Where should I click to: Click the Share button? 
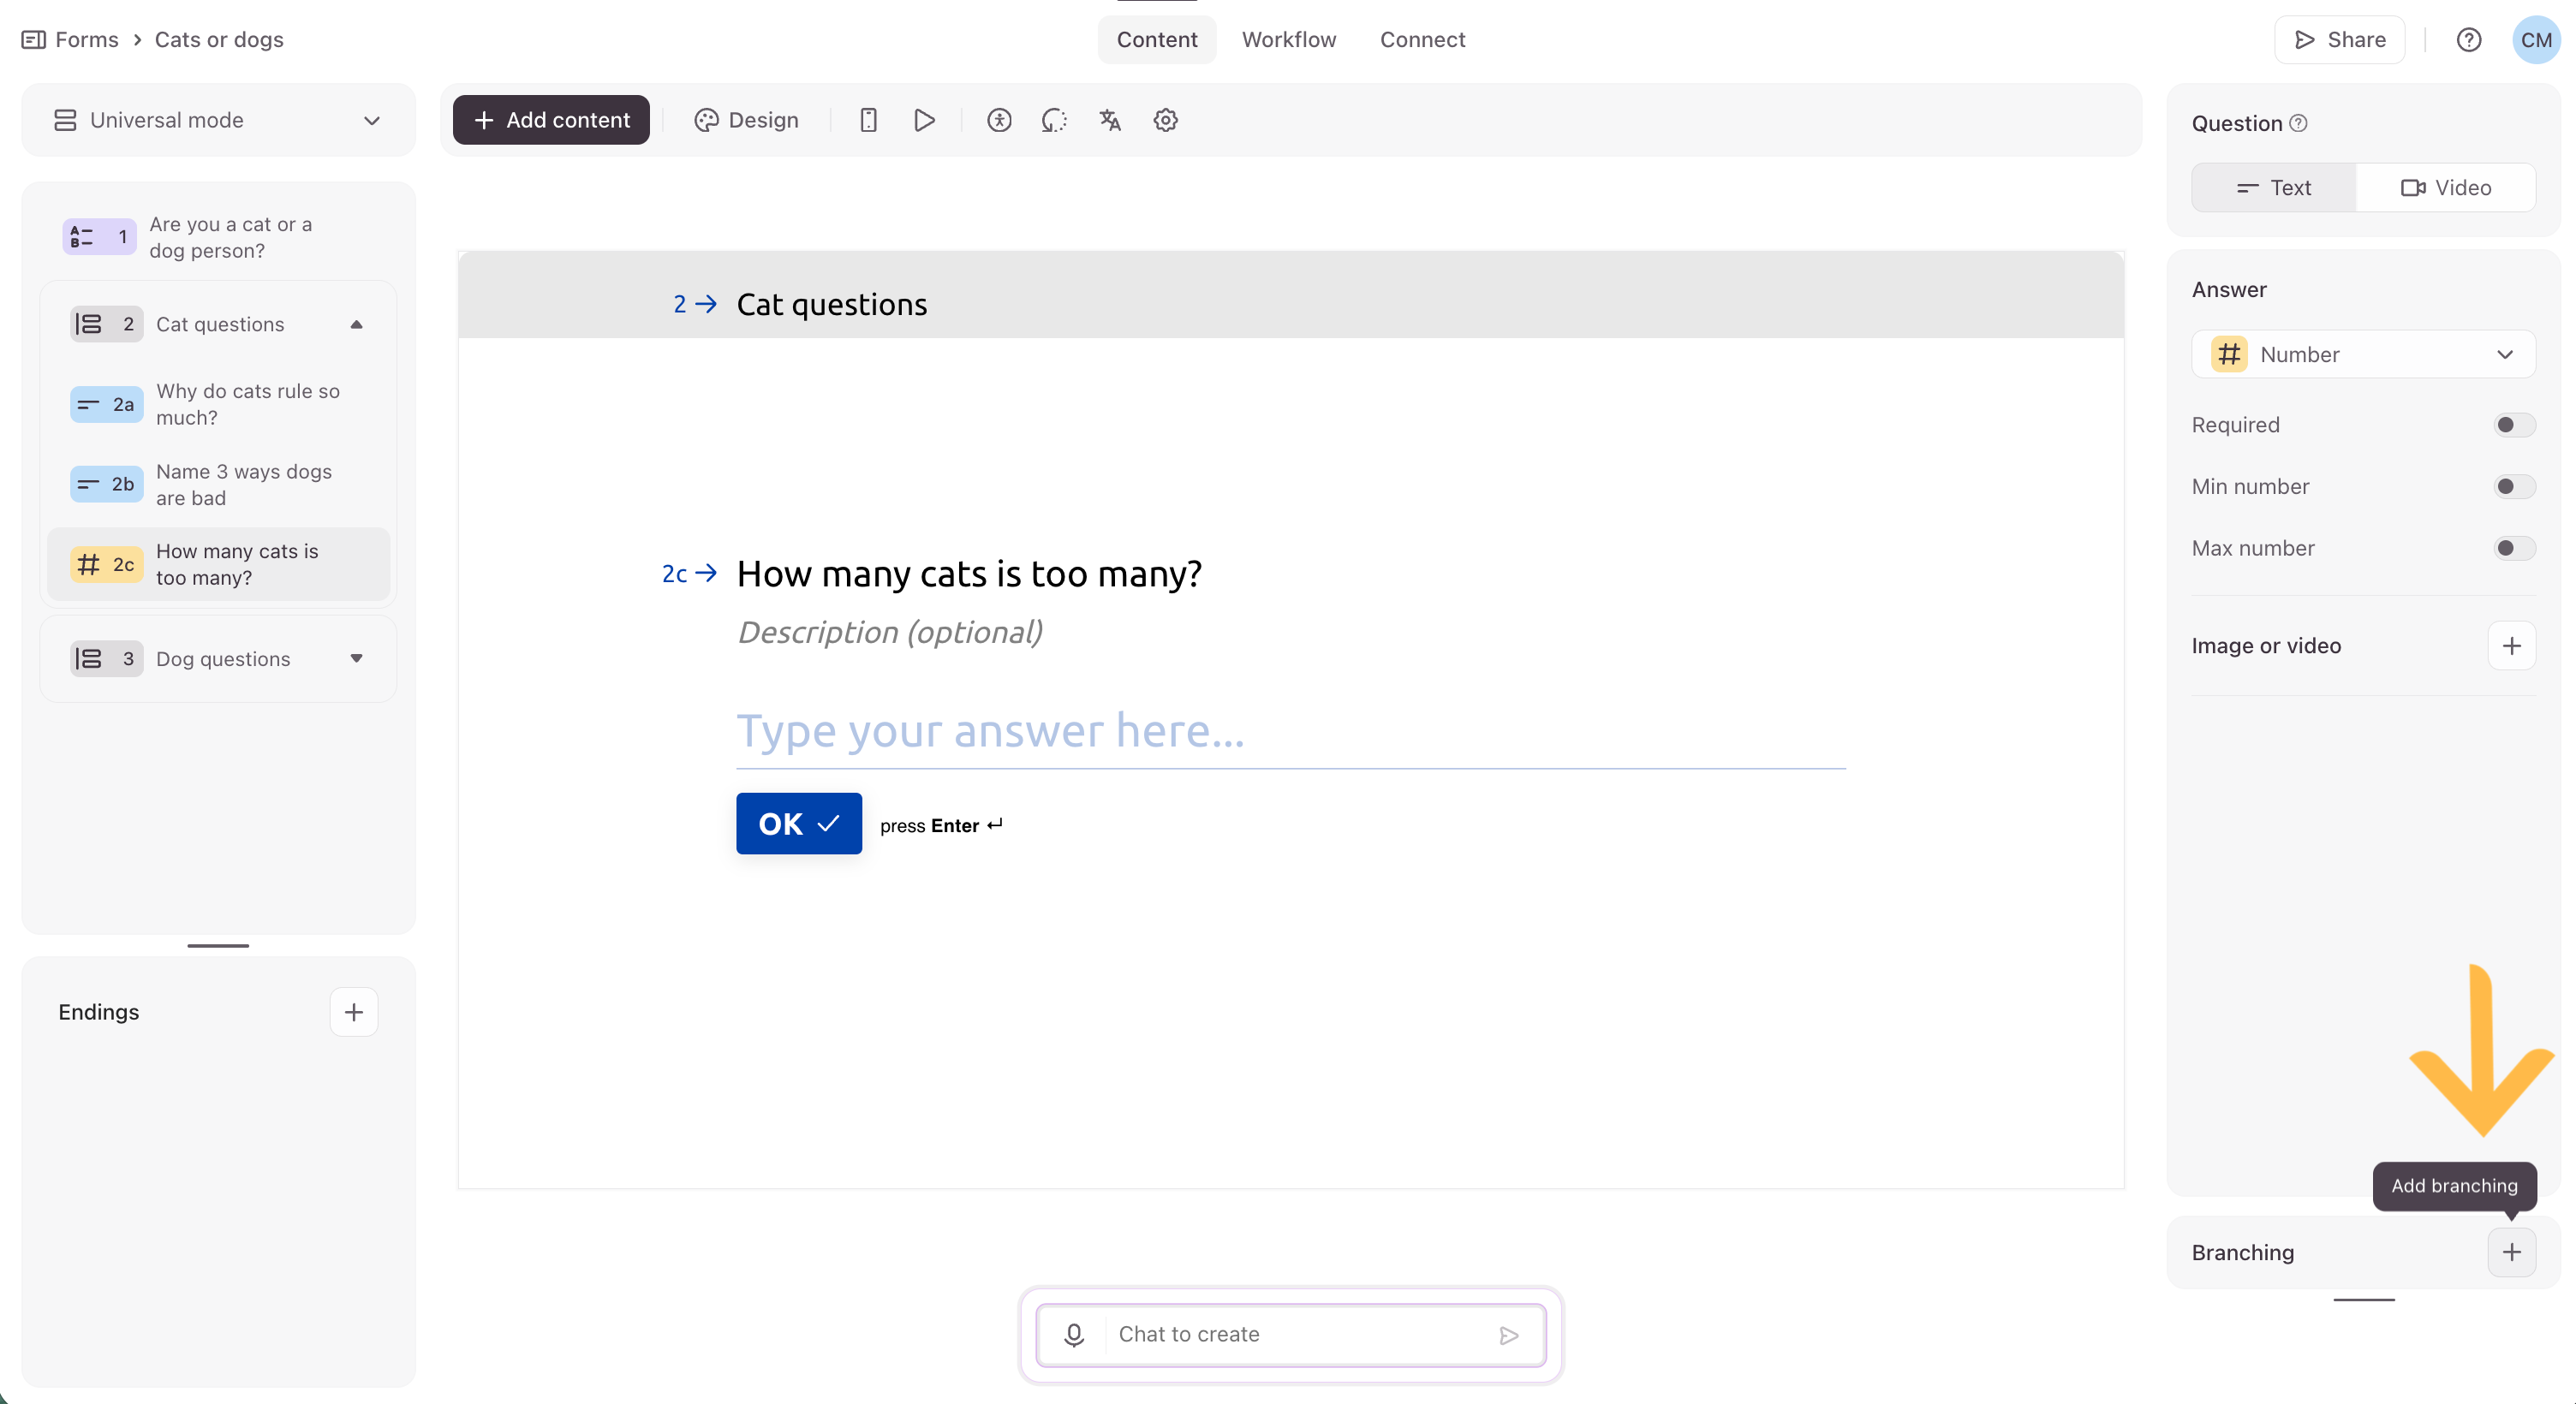point(2339,40)
